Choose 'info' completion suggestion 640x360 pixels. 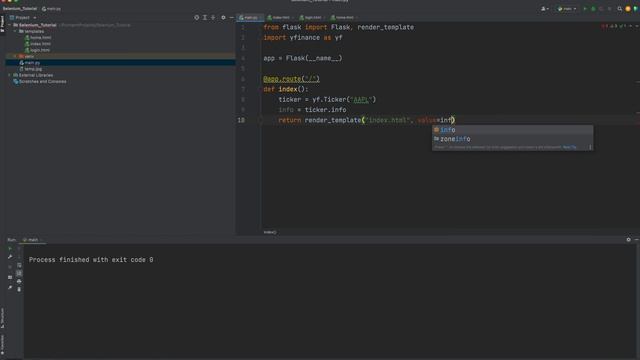pos(512,130)
